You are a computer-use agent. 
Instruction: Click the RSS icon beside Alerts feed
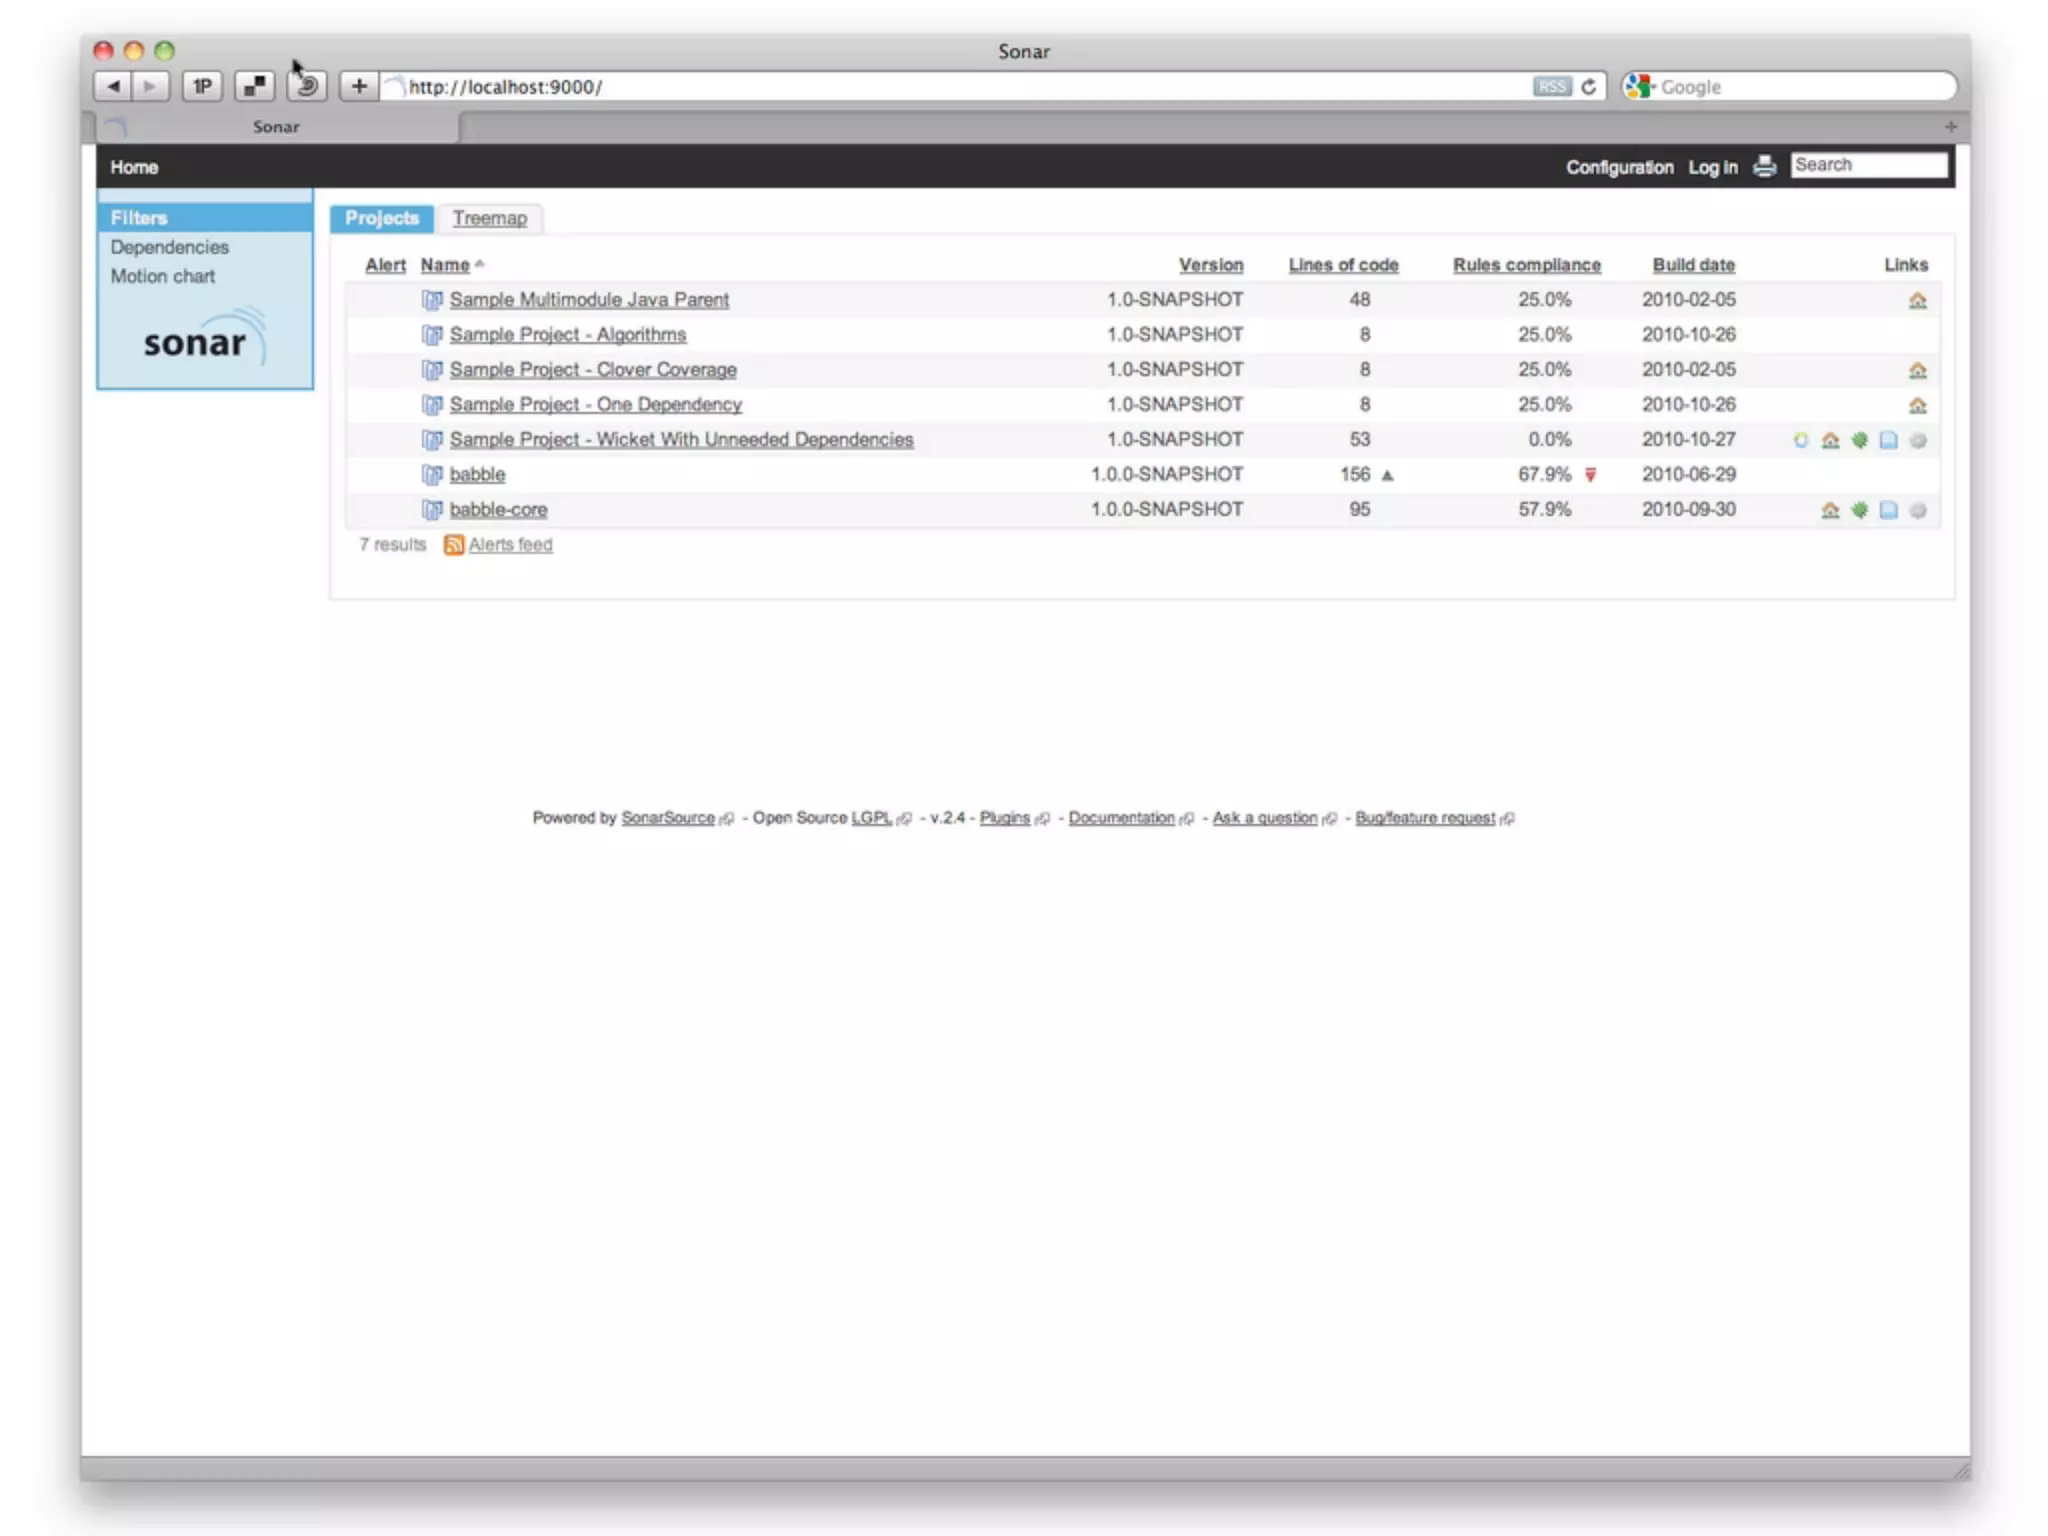(453, 545)
